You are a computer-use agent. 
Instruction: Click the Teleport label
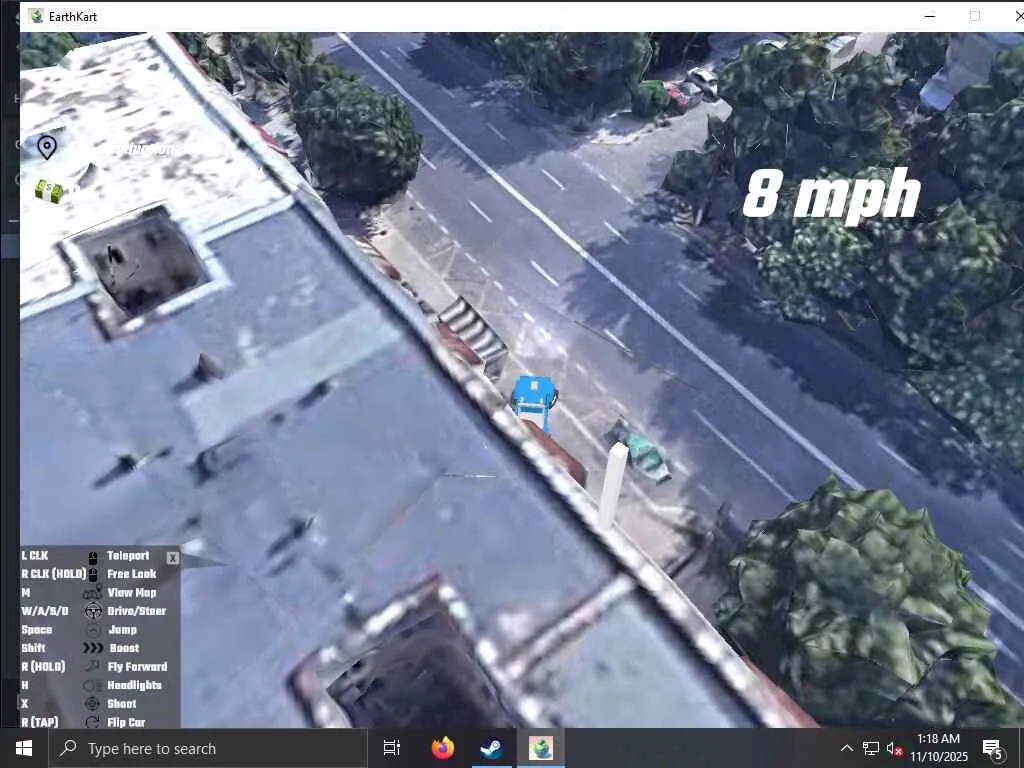pyautogui.click(x=128, y=556)
